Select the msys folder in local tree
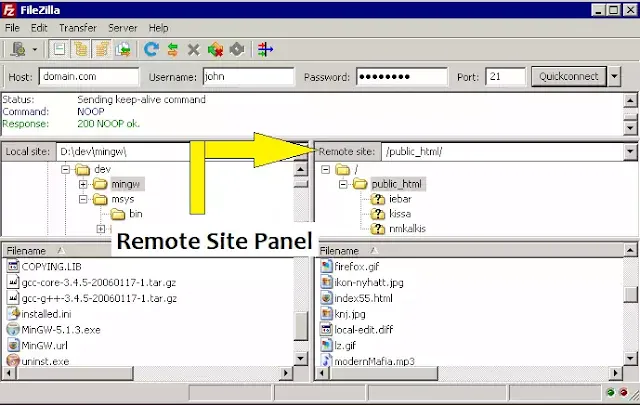The height and width of the screenshot is (406, 640). point(122,199)
